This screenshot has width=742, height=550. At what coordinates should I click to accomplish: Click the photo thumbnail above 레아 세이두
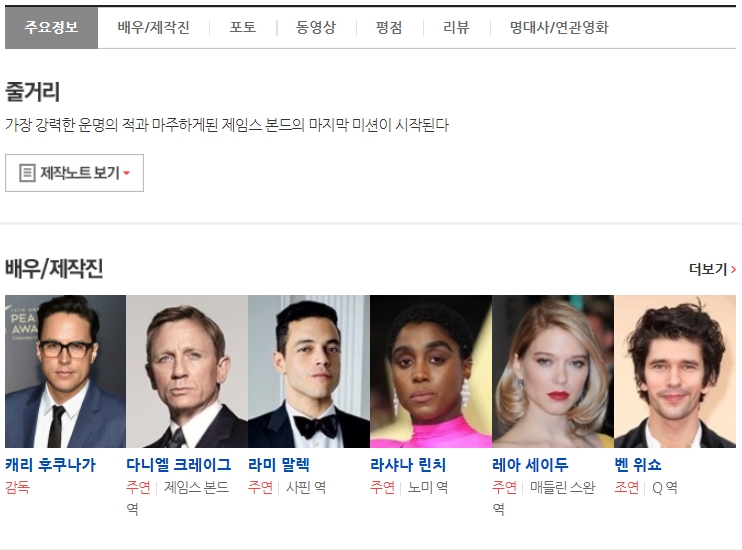pos(553,372)
